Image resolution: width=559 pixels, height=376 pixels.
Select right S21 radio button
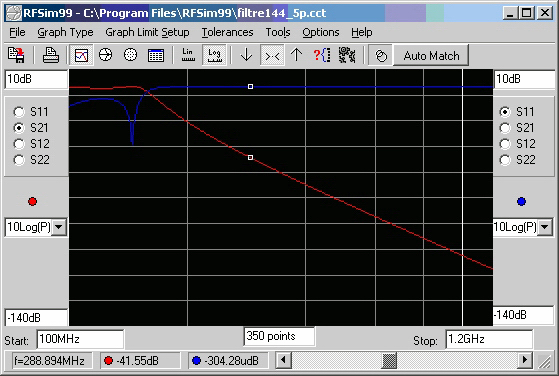[505, 128]
